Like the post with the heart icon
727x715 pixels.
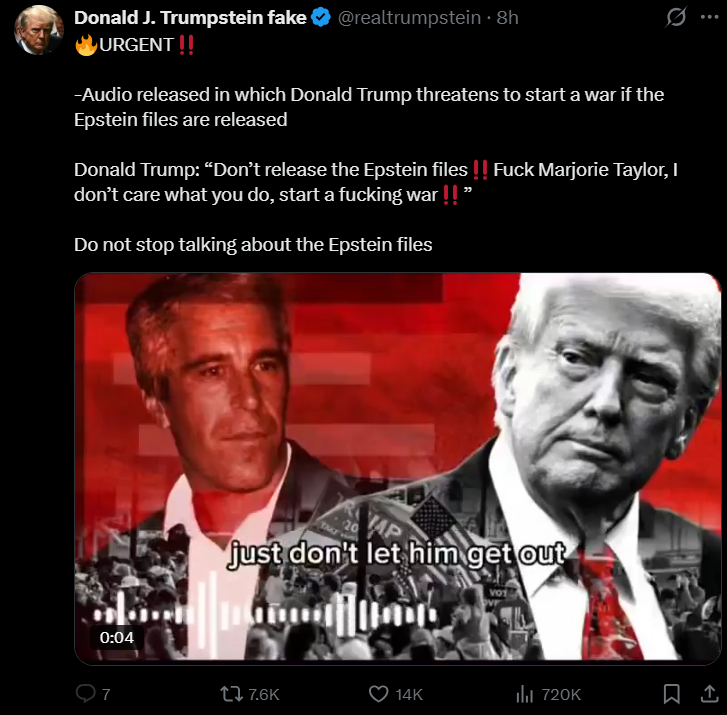click(378, 694)
